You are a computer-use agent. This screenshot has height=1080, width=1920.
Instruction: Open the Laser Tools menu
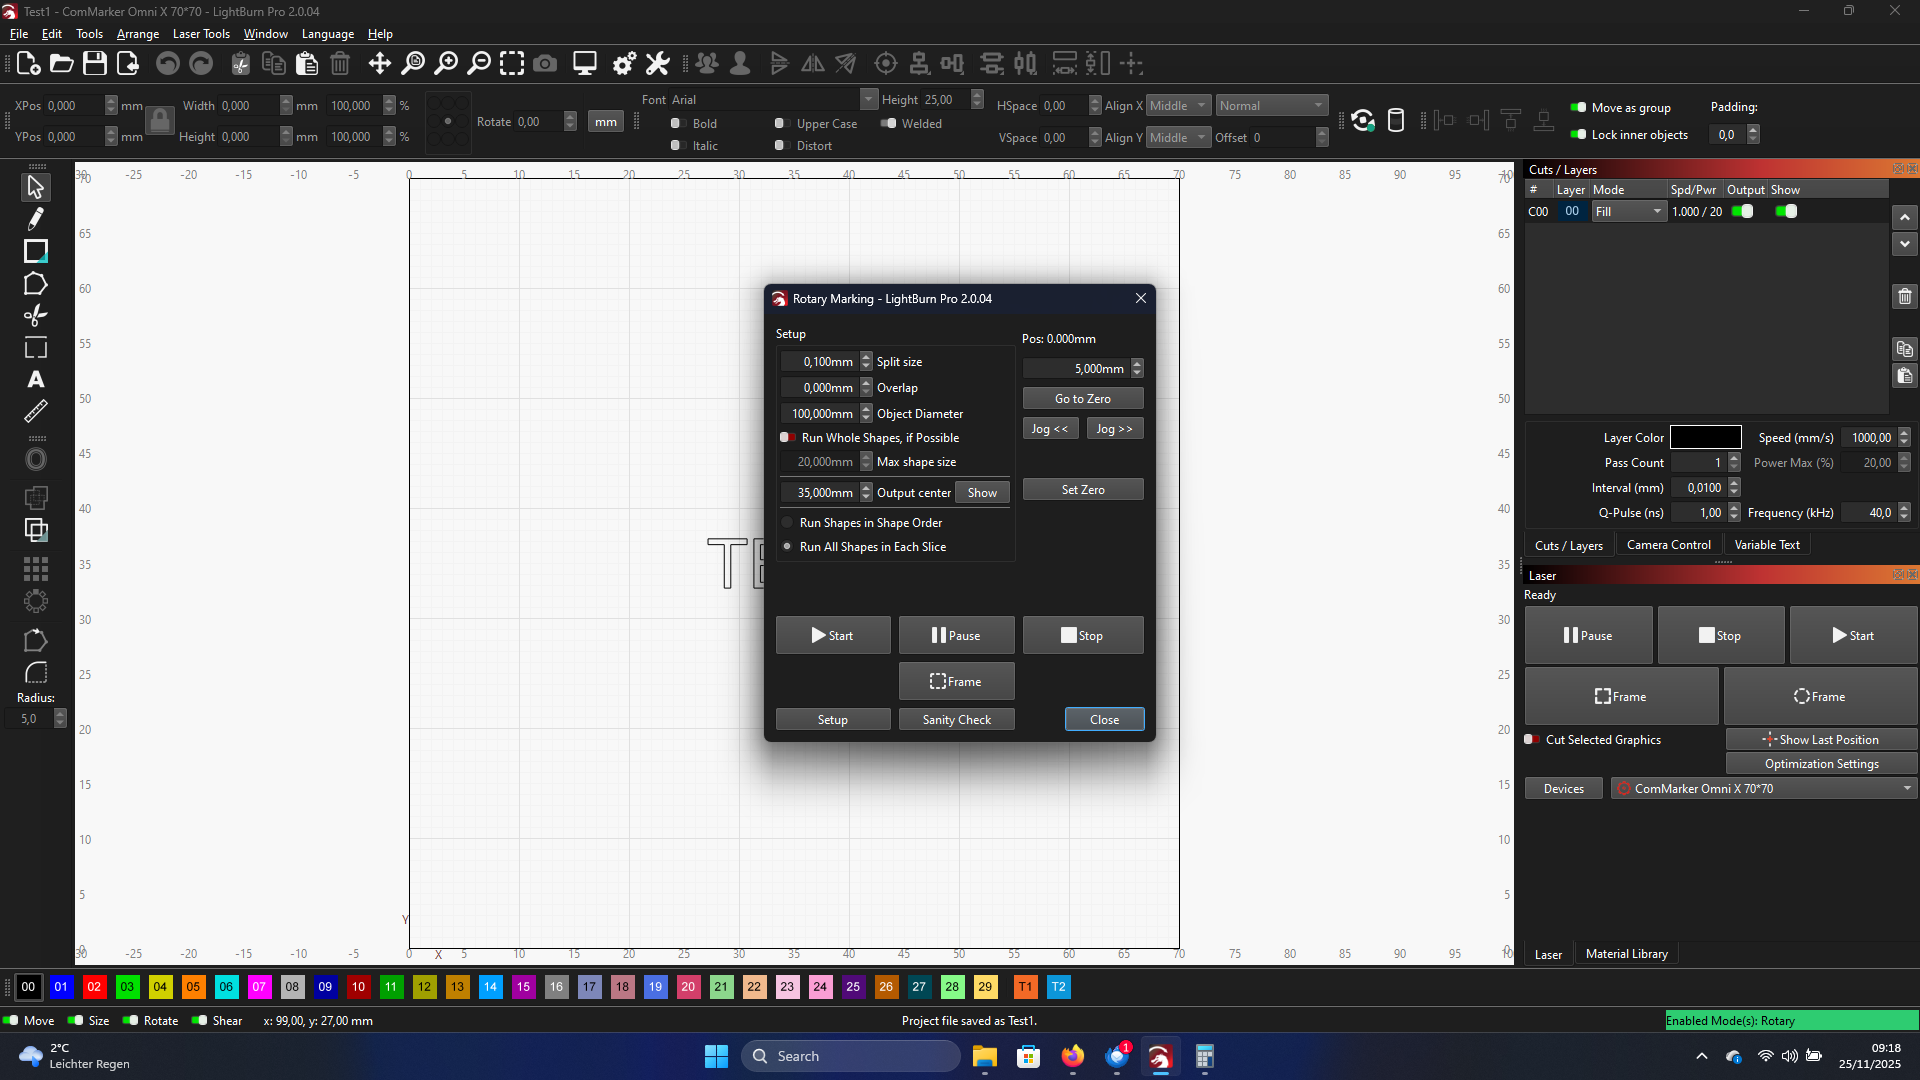201,34
